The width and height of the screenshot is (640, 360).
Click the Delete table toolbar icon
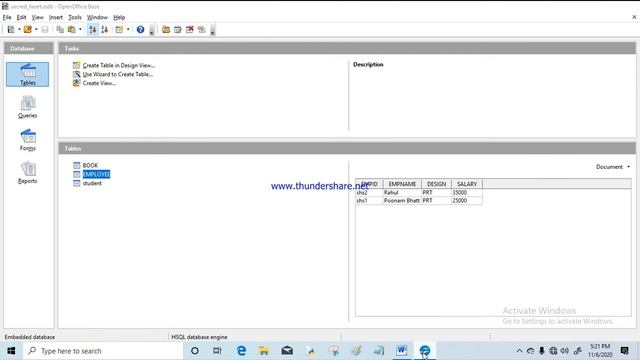pyautogui.click(x=189, y=29)
